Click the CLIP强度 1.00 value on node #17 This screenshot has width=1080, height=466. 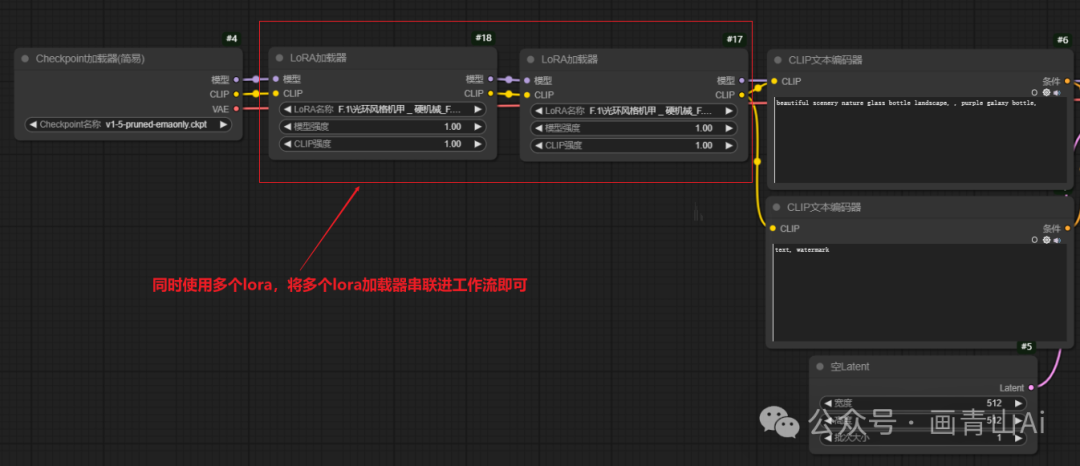coord(704,145)
